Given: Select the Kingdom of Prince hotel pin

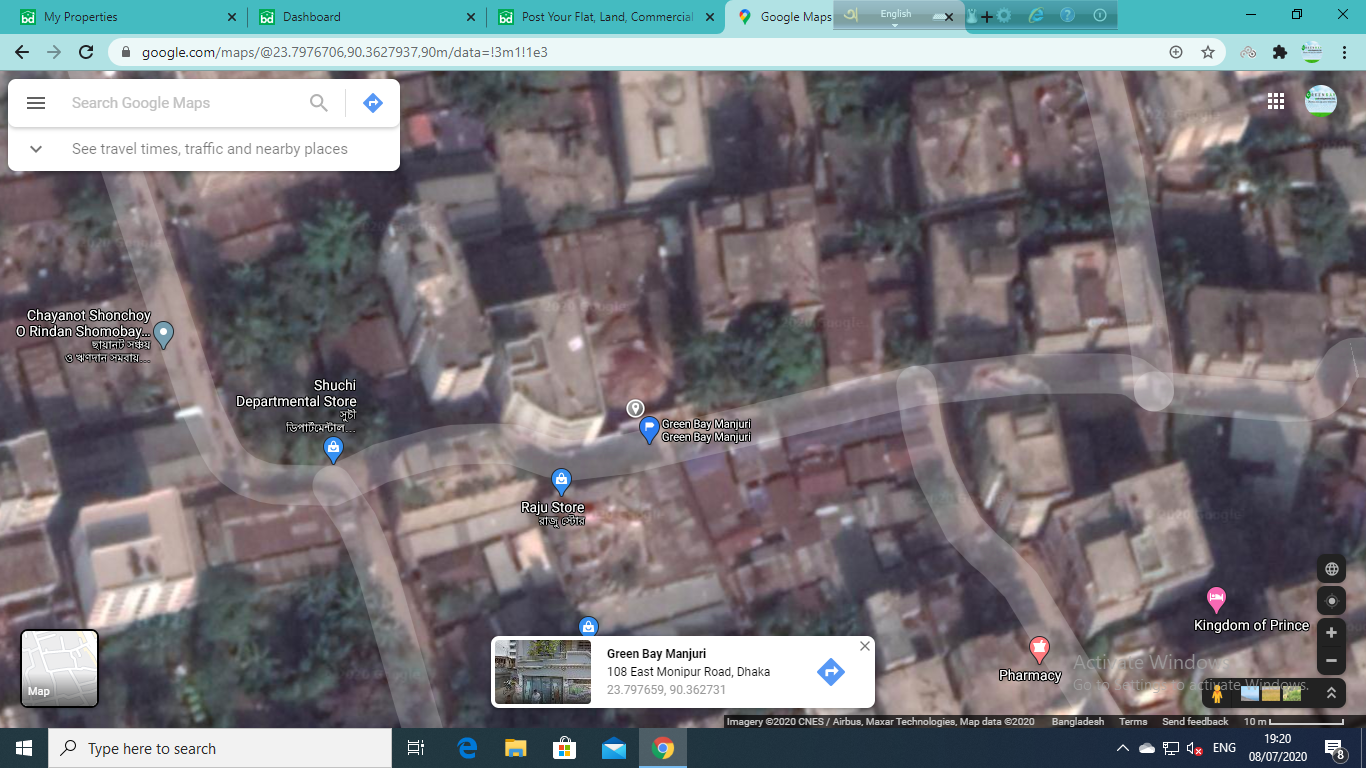Looking at the screenshot, I should tap(1216, 600).
